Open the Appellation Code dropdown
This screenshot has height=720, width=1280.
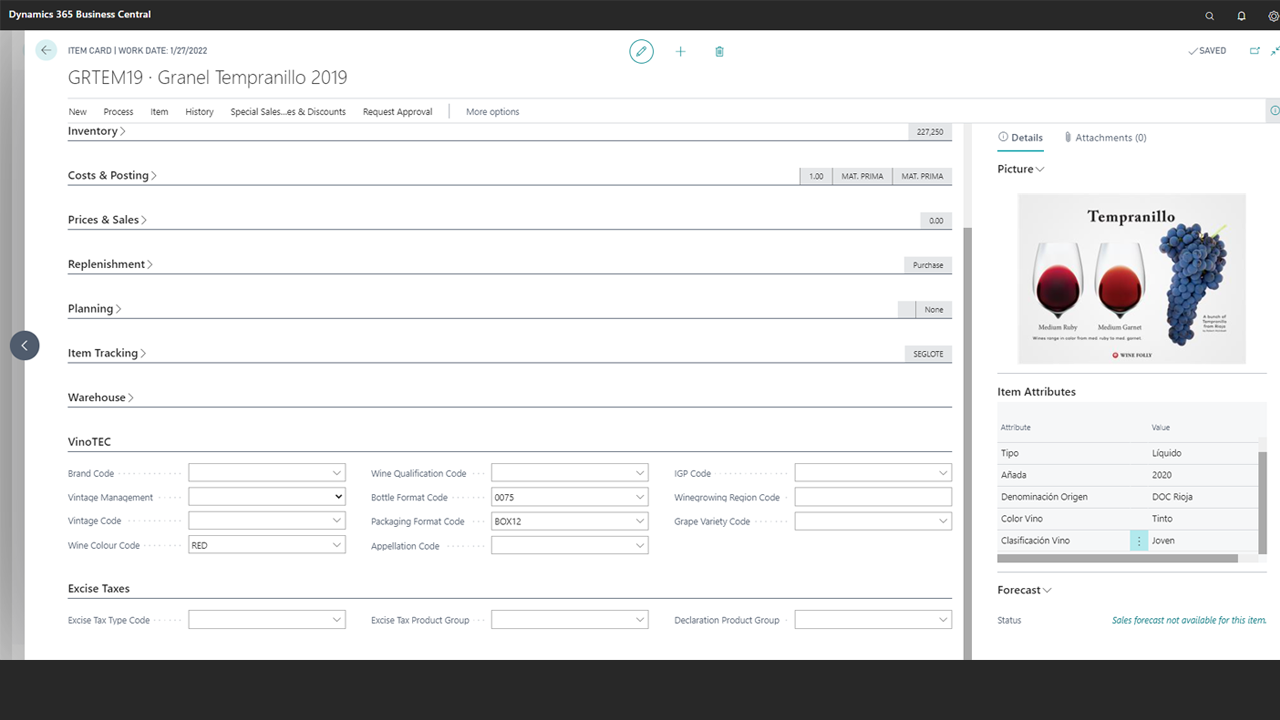tap(639, 546)
